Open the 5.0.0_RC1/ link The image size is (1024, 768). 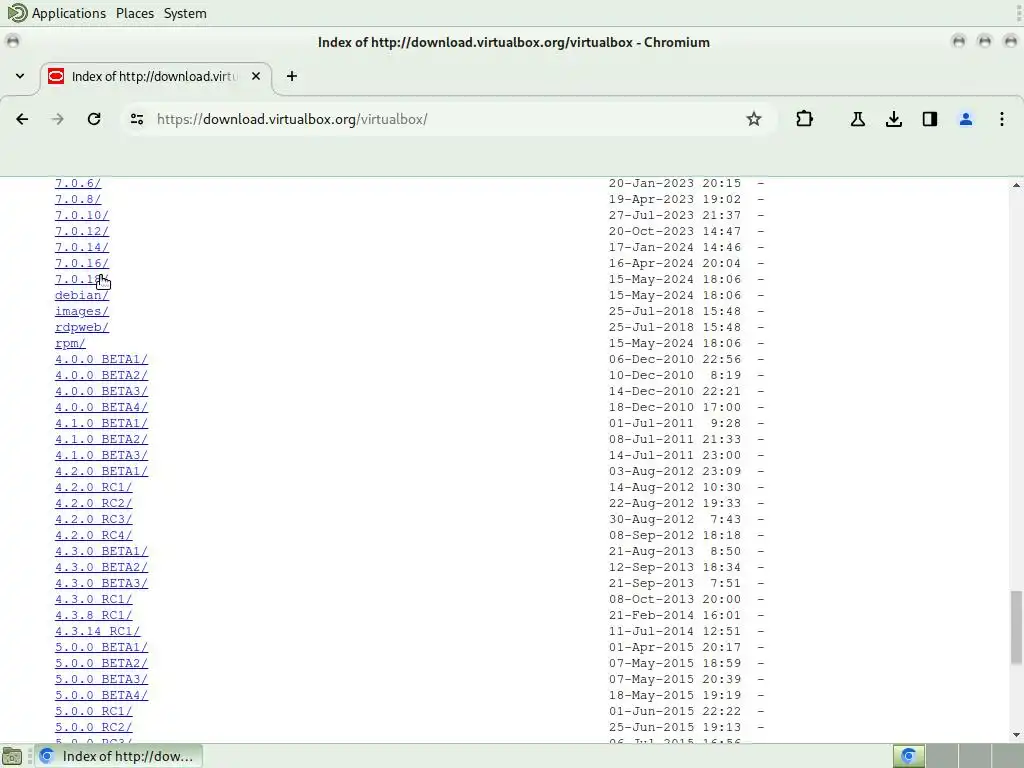(x=93, y=711)
